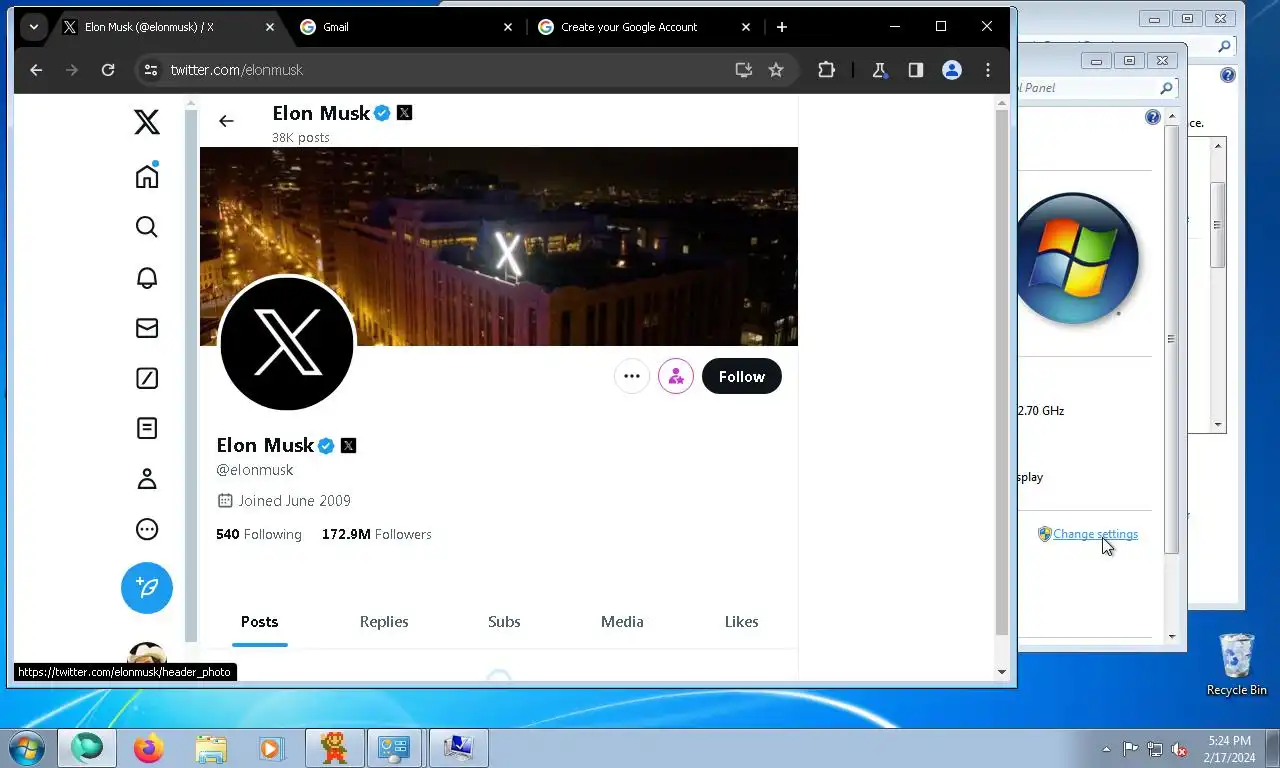The width and height of the screenshot is (1280, 768).
Task: Click the browser page vertical scrollbar
Action: [1002, 373]
